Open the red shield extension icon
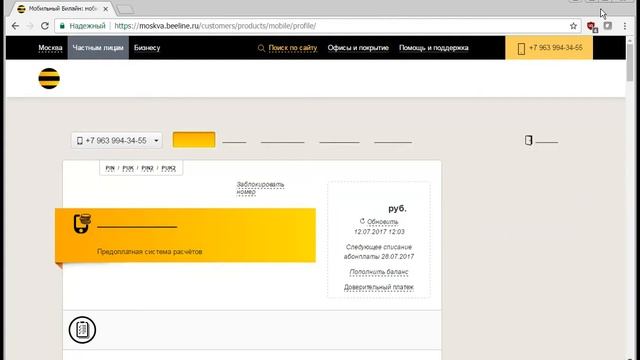The height and width of the screenshot is (360, 640). click(x=592, y=27)
